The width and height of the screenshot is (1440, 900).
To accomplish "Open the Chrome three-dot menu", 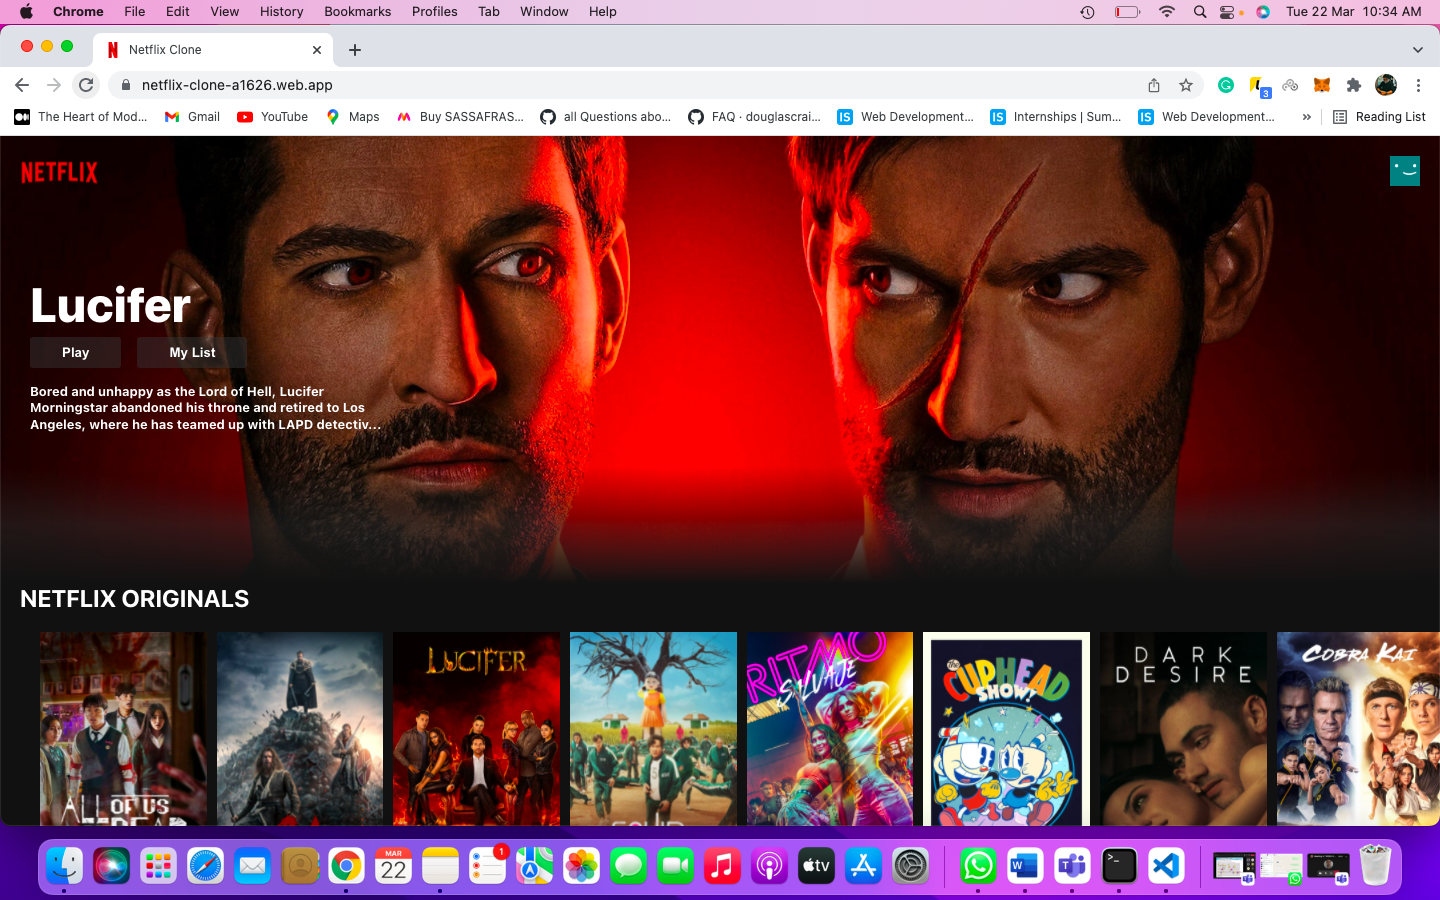I will tap(1418, 85).
